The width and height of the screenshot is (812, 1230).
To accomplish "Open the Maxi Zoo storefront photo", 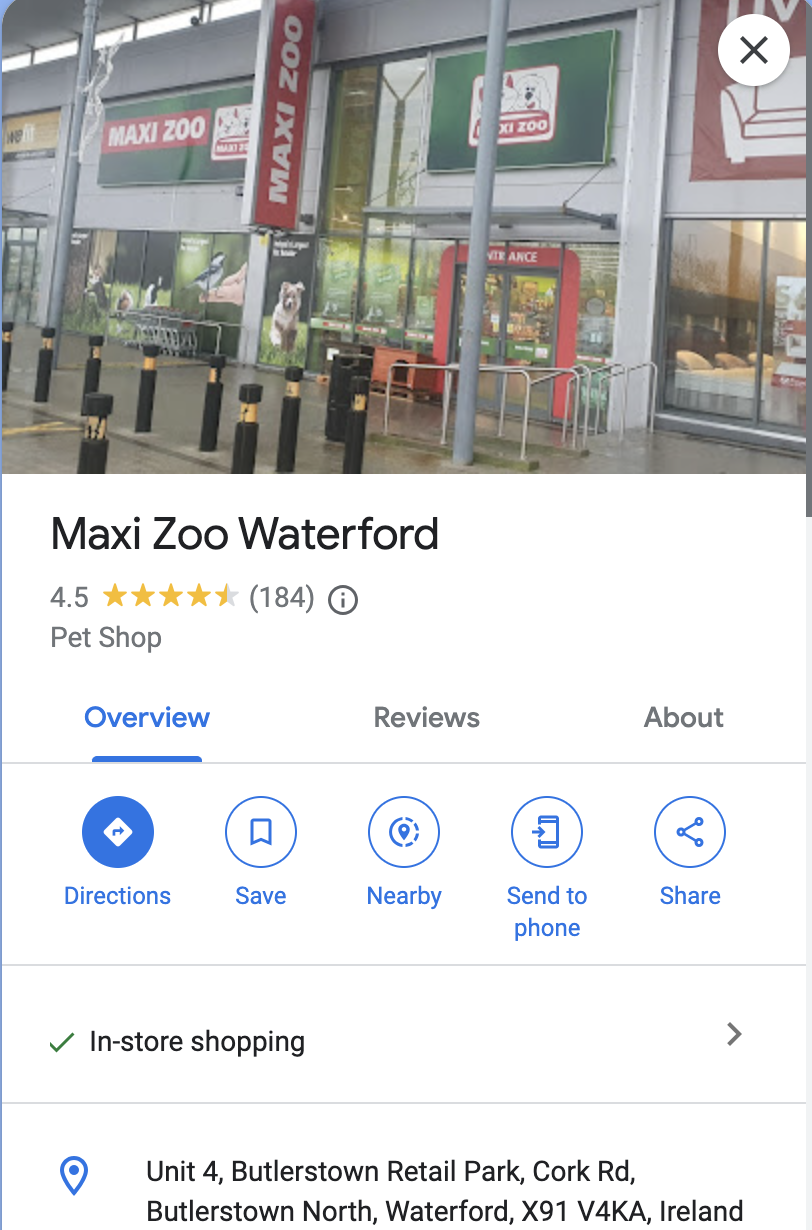I will 403,237.
